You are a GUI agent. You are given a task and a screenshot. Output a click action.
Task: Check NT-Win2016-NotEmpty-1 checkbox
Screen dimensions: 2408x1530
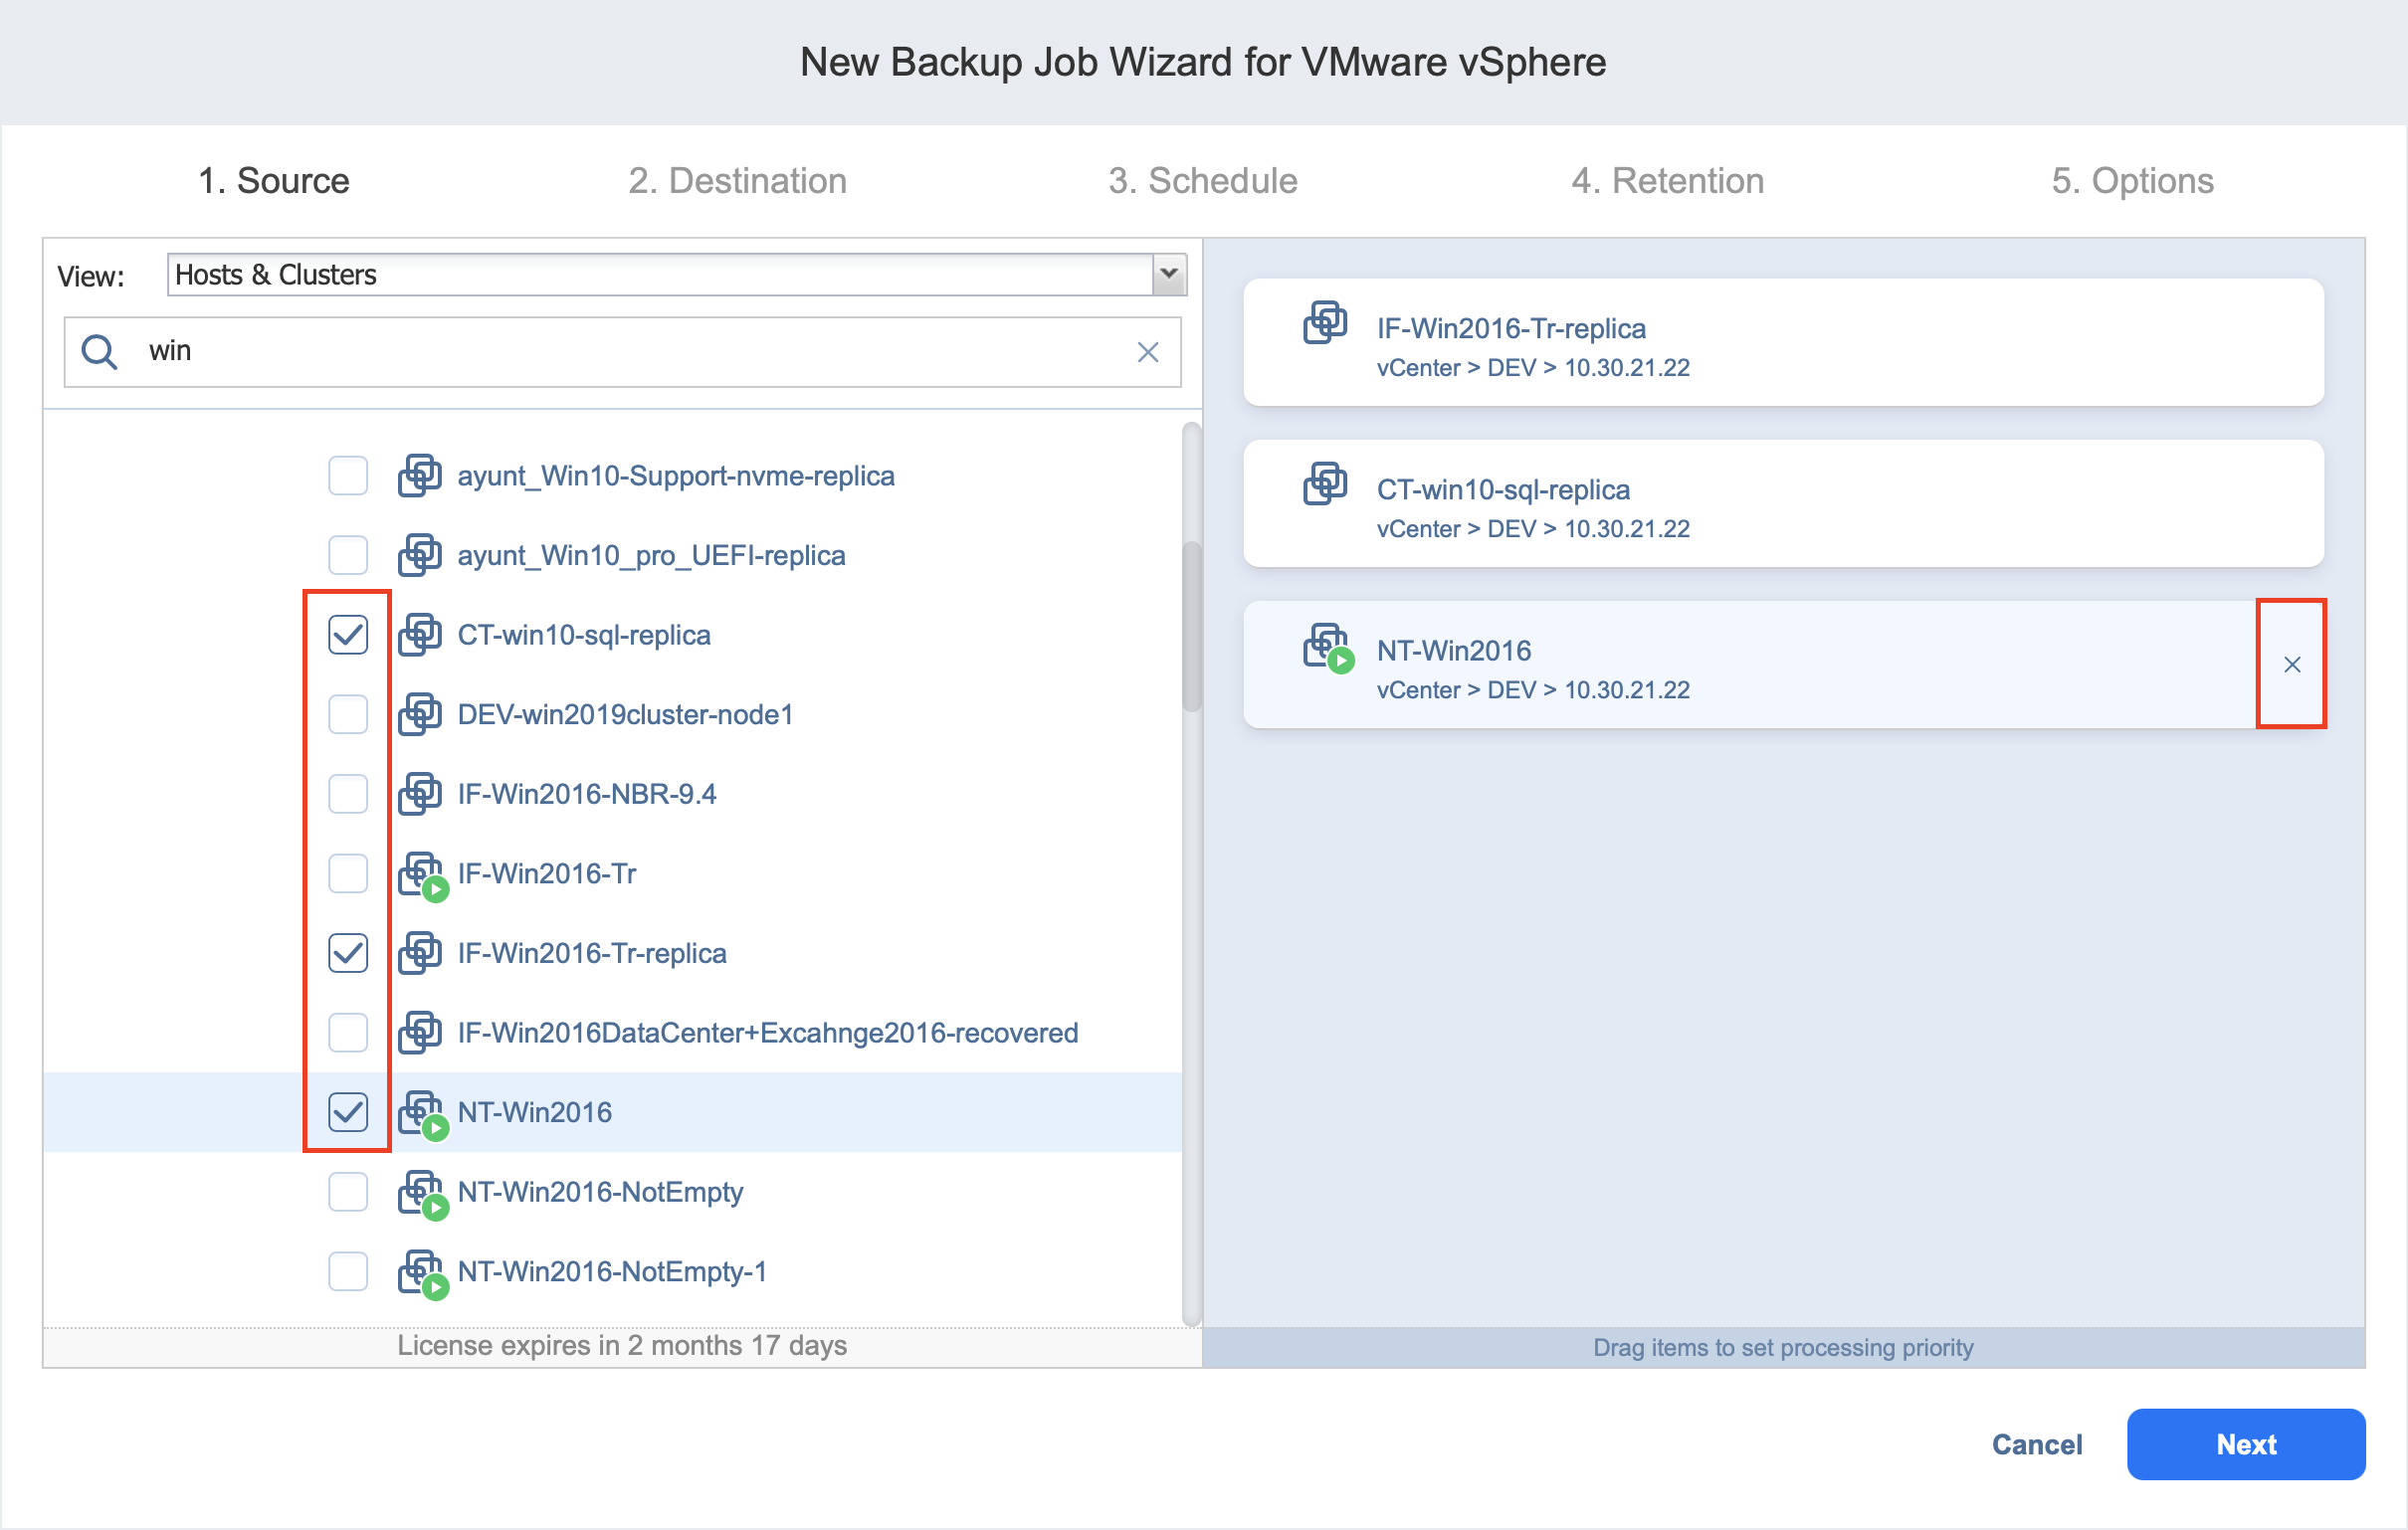(x=348, y=1272)
